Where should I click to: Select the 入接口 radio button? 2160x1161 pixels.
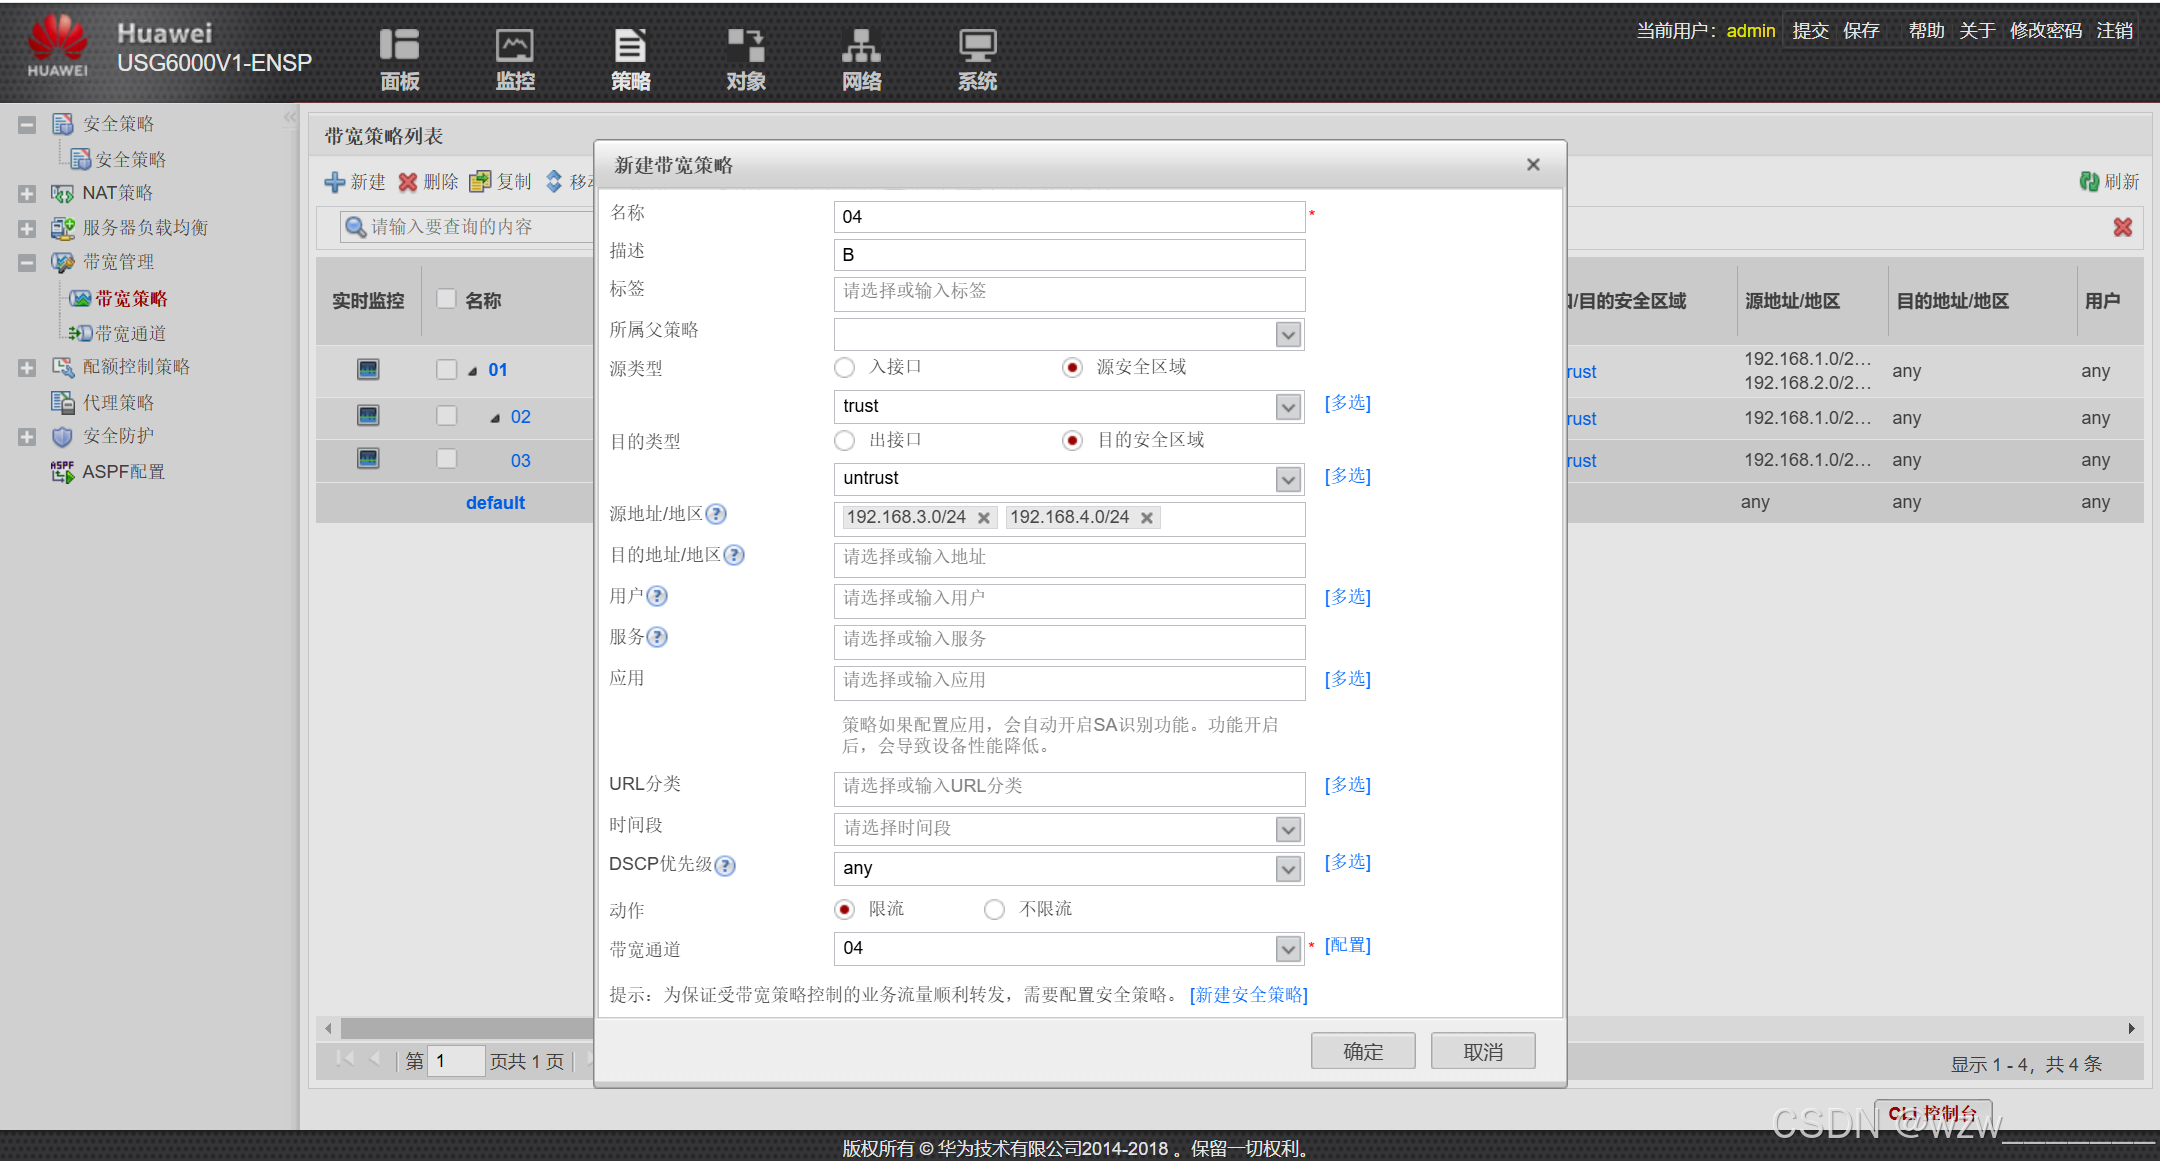click(845, 368)
